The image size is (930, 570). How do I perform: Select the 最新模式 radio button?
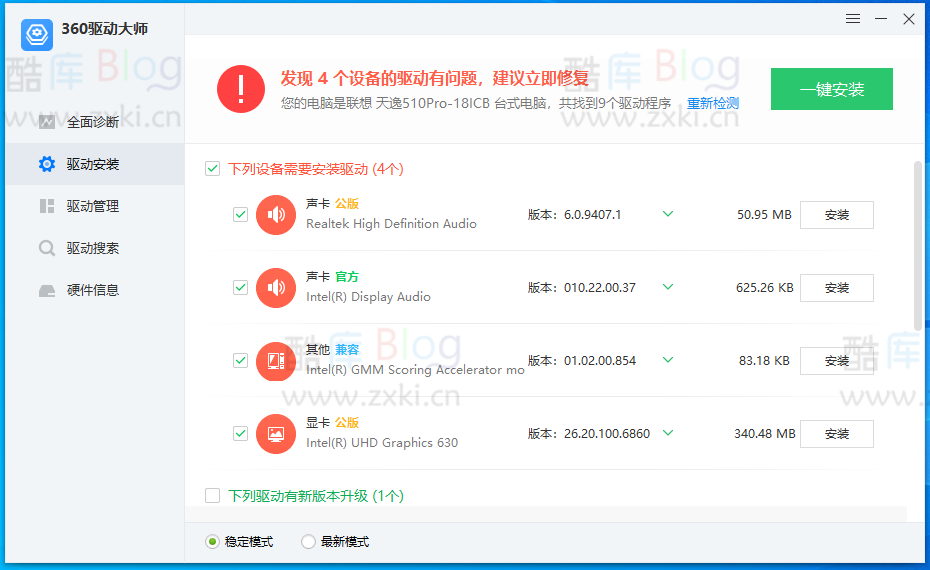click(308, 542)
